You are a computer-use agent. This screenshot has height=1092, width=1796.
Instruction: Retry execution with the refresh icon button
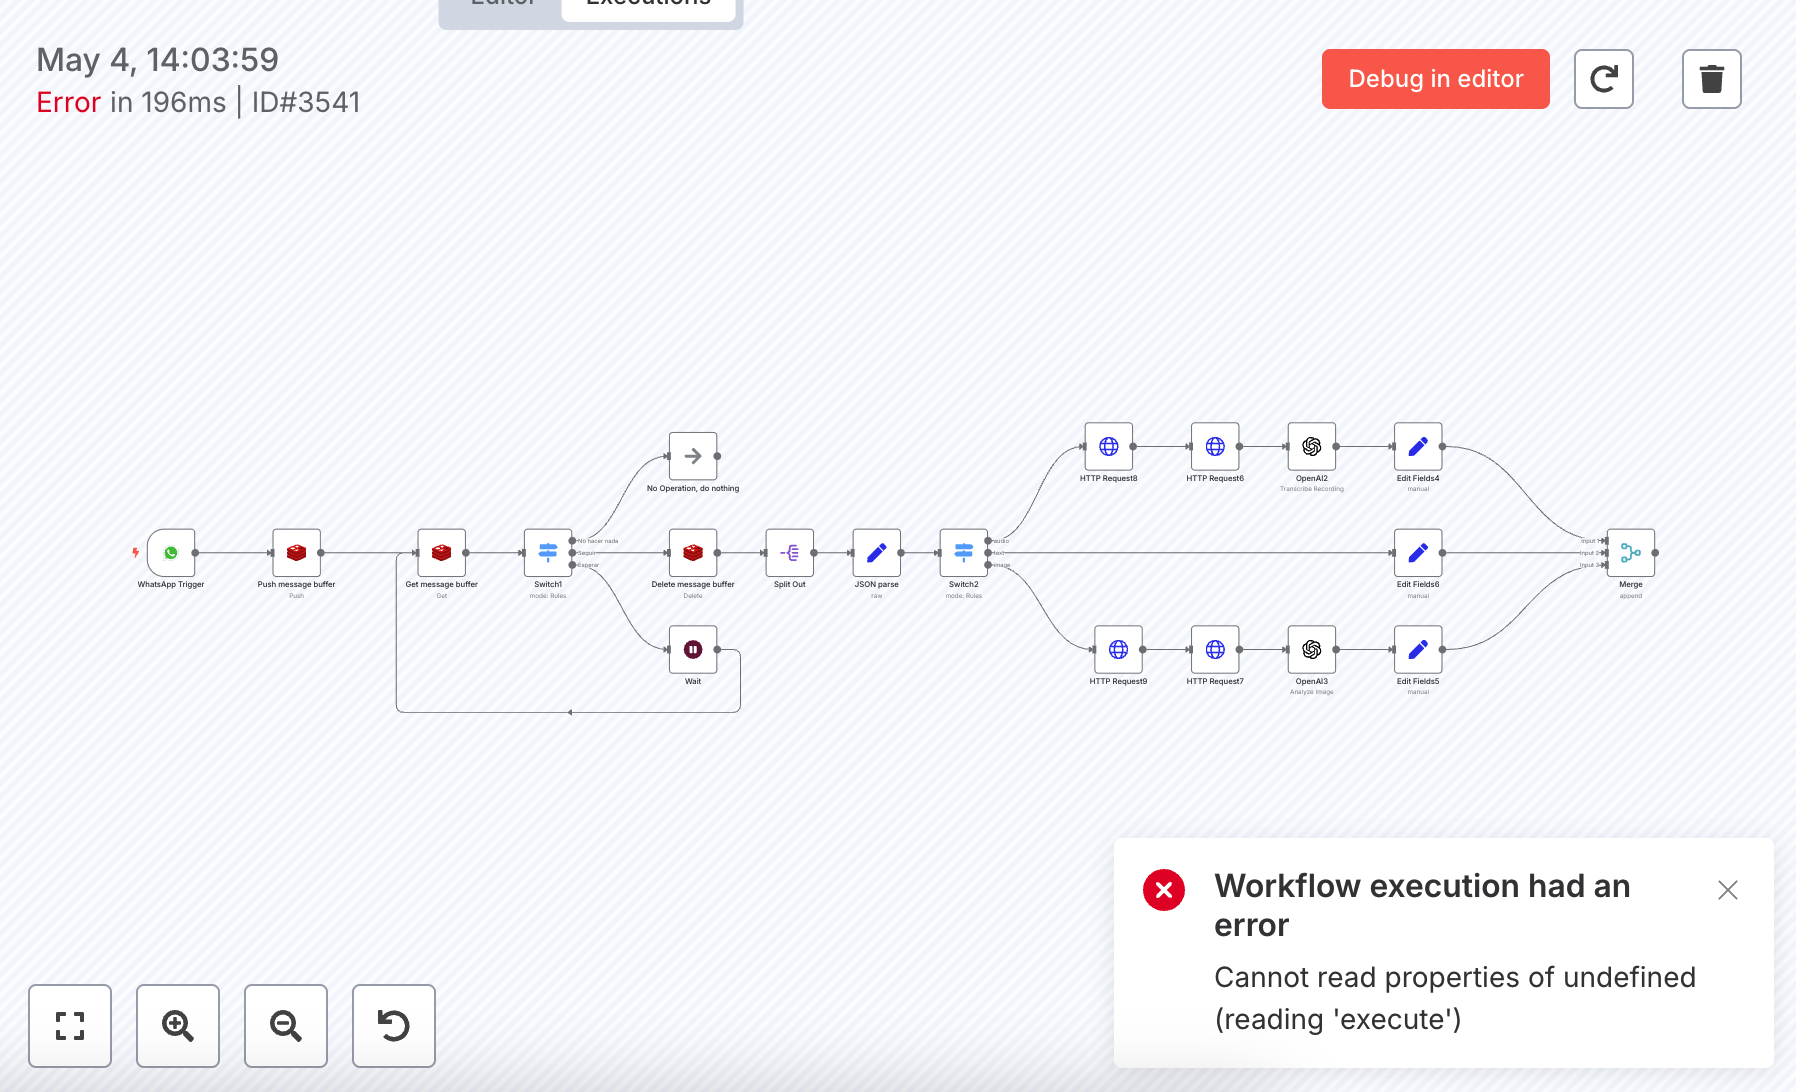1604,79
